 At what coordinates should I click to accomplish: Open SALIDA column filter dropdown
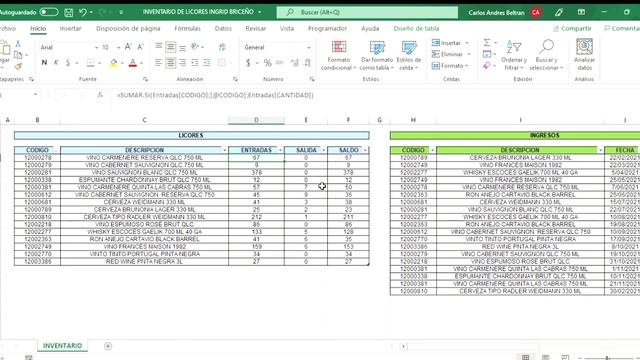324,150
